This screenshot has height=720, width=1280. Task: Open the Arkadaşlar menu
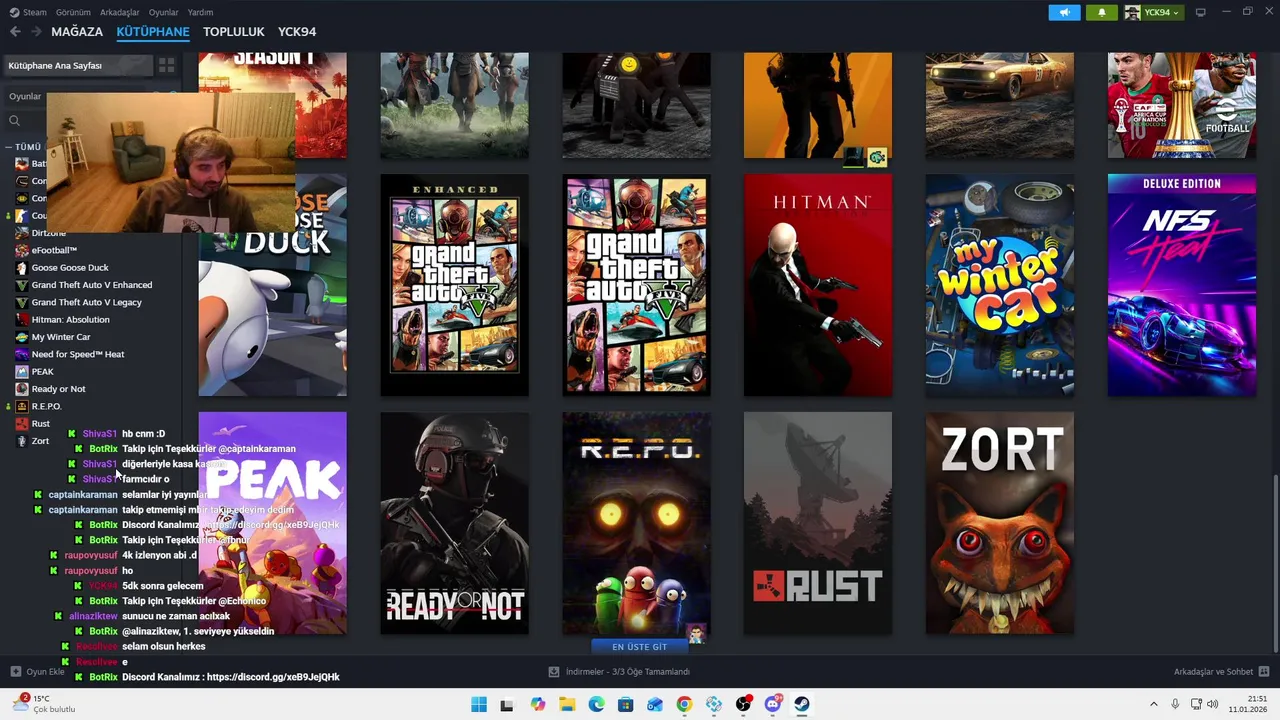[120, 12]
